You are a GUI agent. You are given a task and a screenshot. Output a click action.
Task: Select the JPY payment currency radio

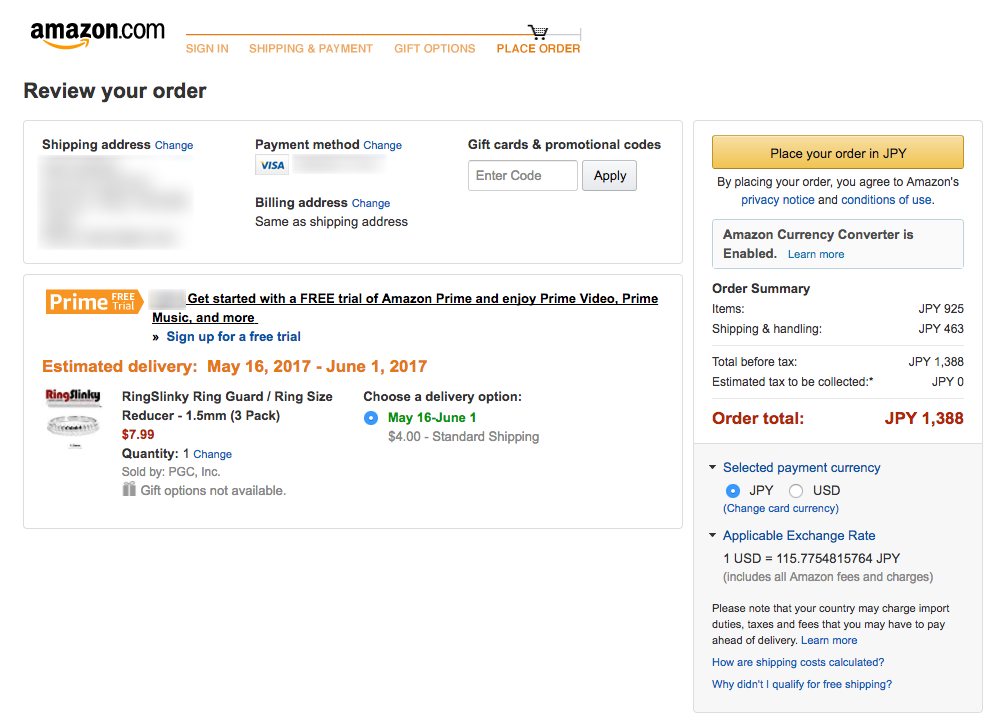pyautogui.click(x=733, y=491)
